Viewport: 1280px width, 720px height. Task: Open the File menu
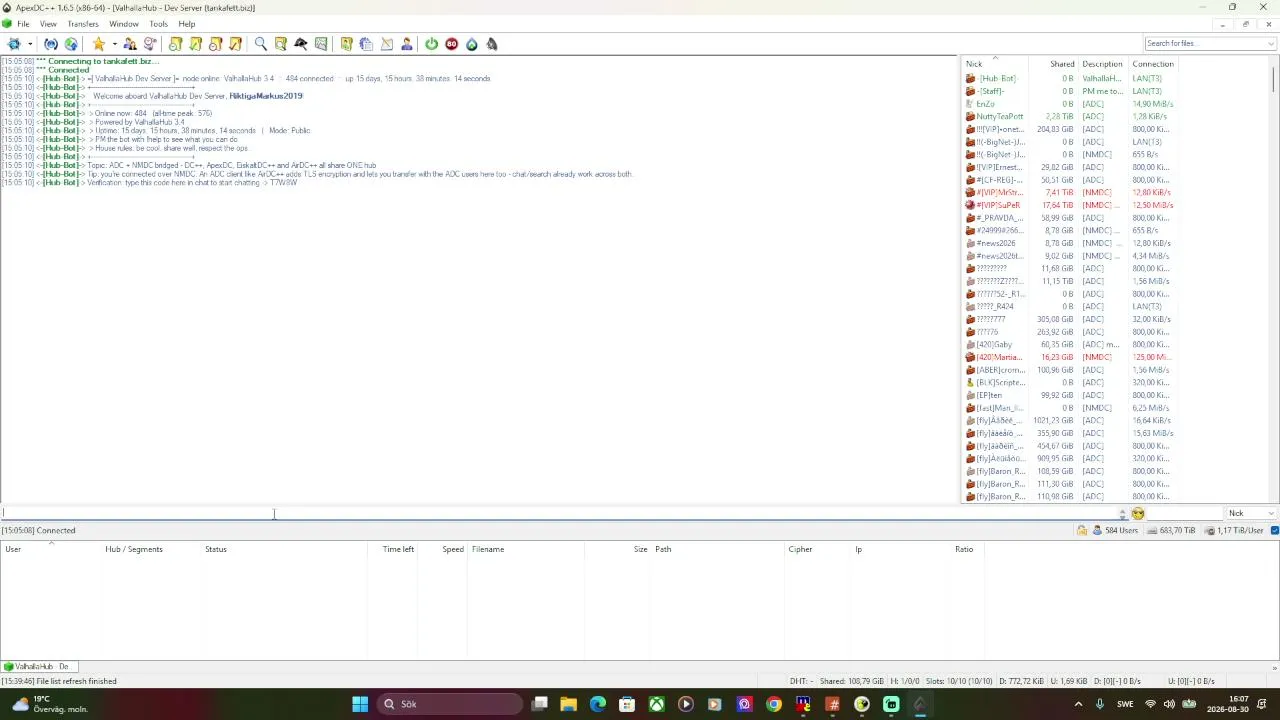tap(23, 24)
